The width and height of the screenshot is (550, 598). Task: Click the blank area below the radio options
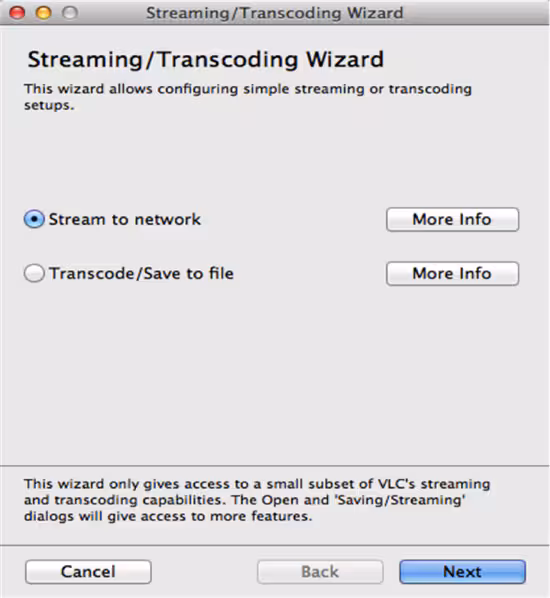[275, 374]
